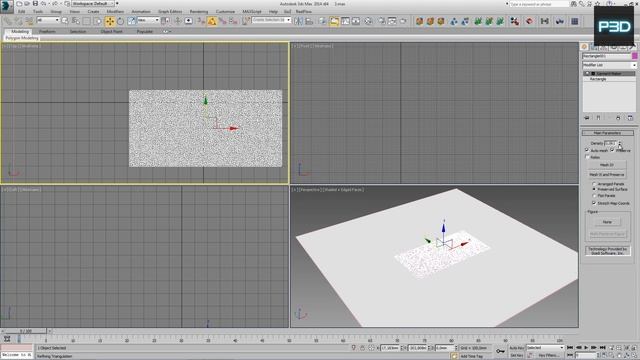Click the Figure None button
This screenshot has width=640, height=360.
(x=607, y=222)
